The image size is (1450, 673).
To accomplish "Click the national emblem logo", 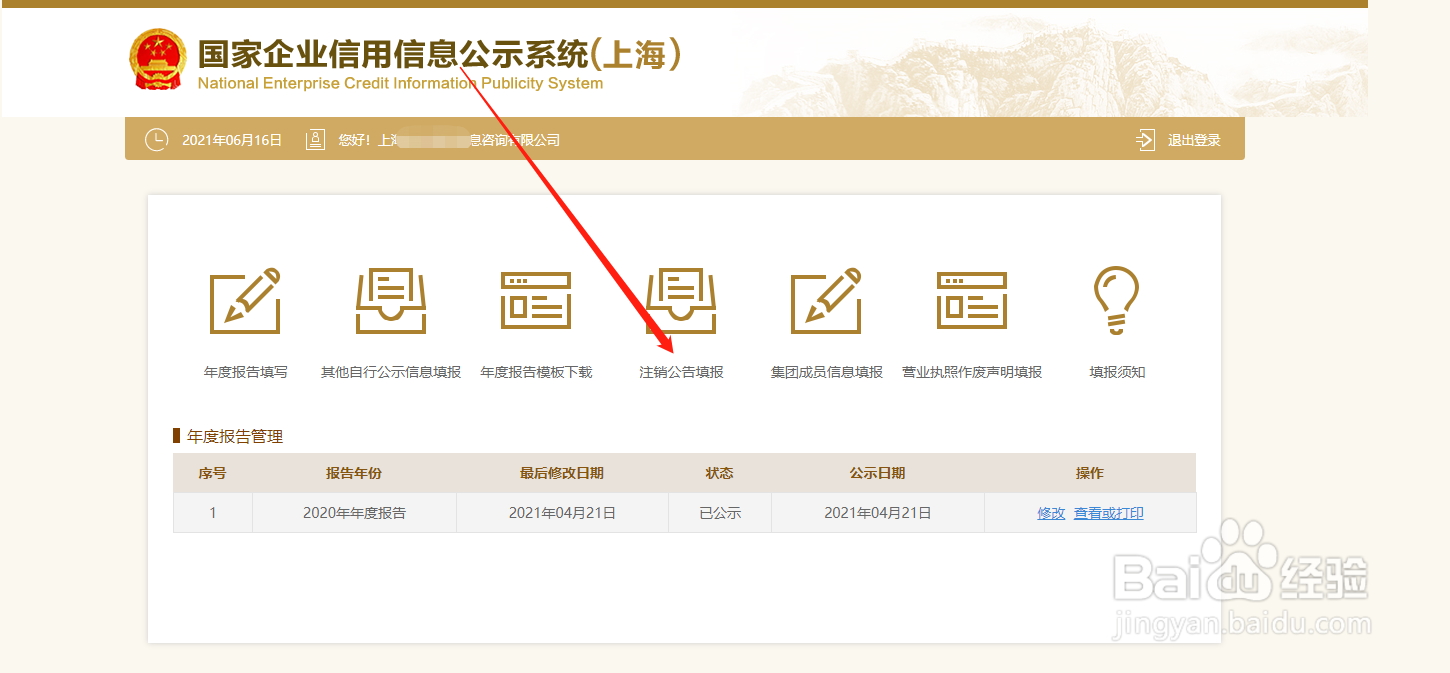I will (157, 59).
